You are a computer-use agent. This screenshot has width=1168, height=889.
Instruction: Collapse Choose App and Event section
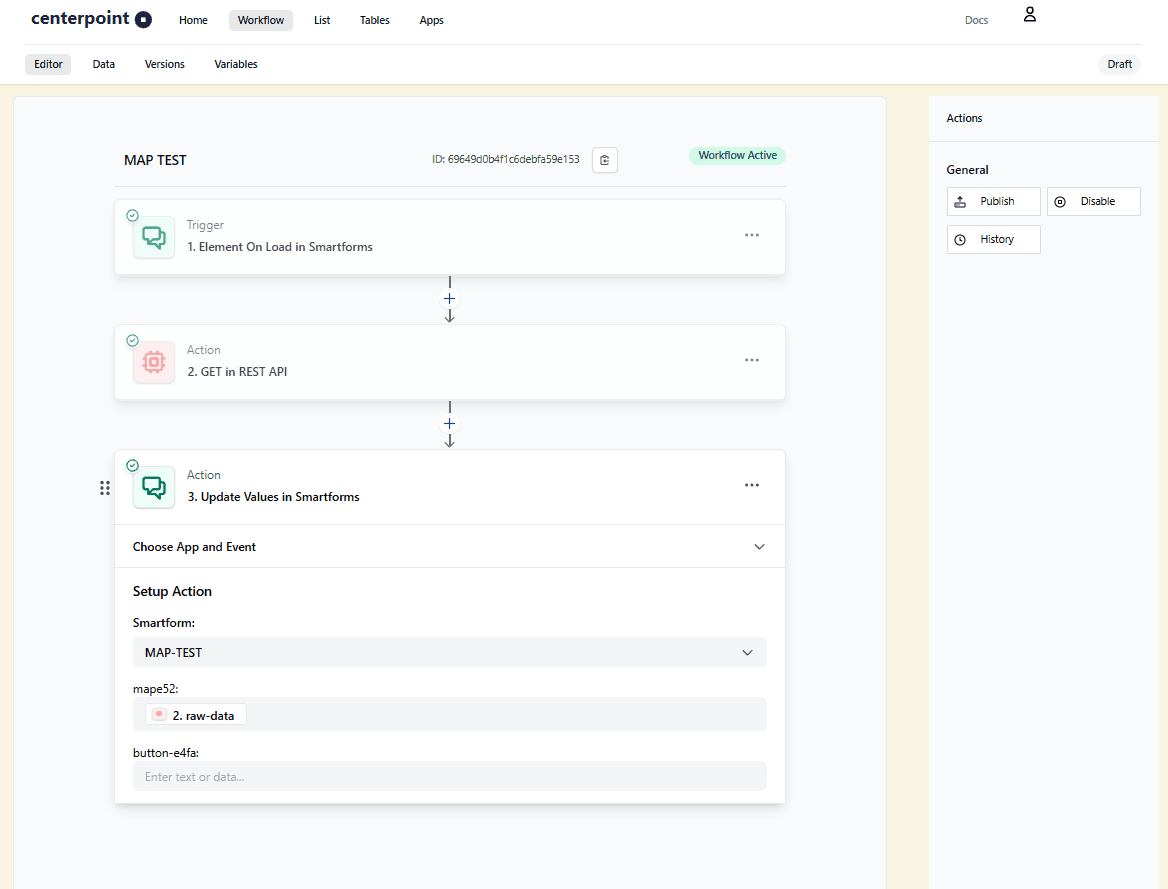tap(759, 547)
